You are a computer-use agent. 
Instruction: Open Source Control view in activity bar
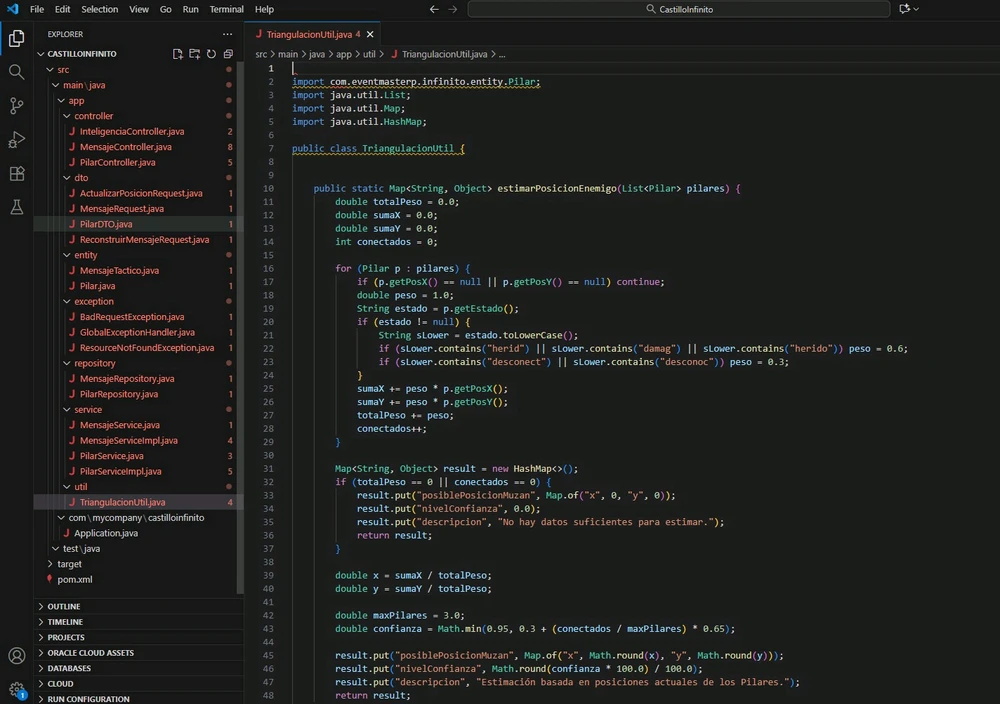coord(16,106)
